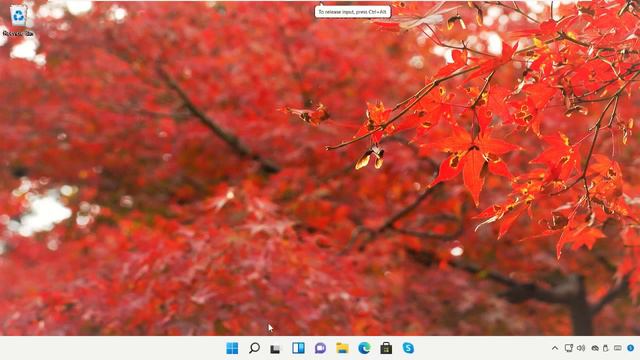This screenshot has height=360, width=640.
Task: Open taskbar Search magnifier
Action: pos(254,348)
